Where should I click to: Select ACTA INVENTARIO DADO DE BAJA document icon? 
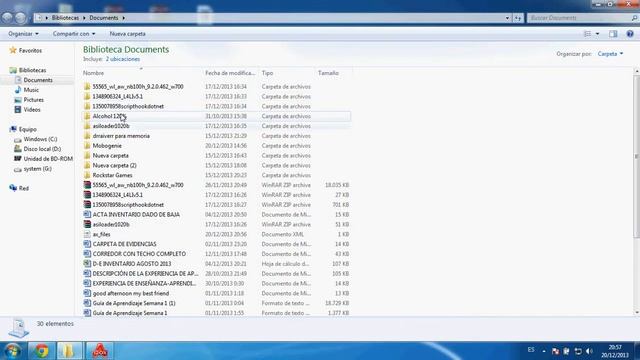click(87, 214)
